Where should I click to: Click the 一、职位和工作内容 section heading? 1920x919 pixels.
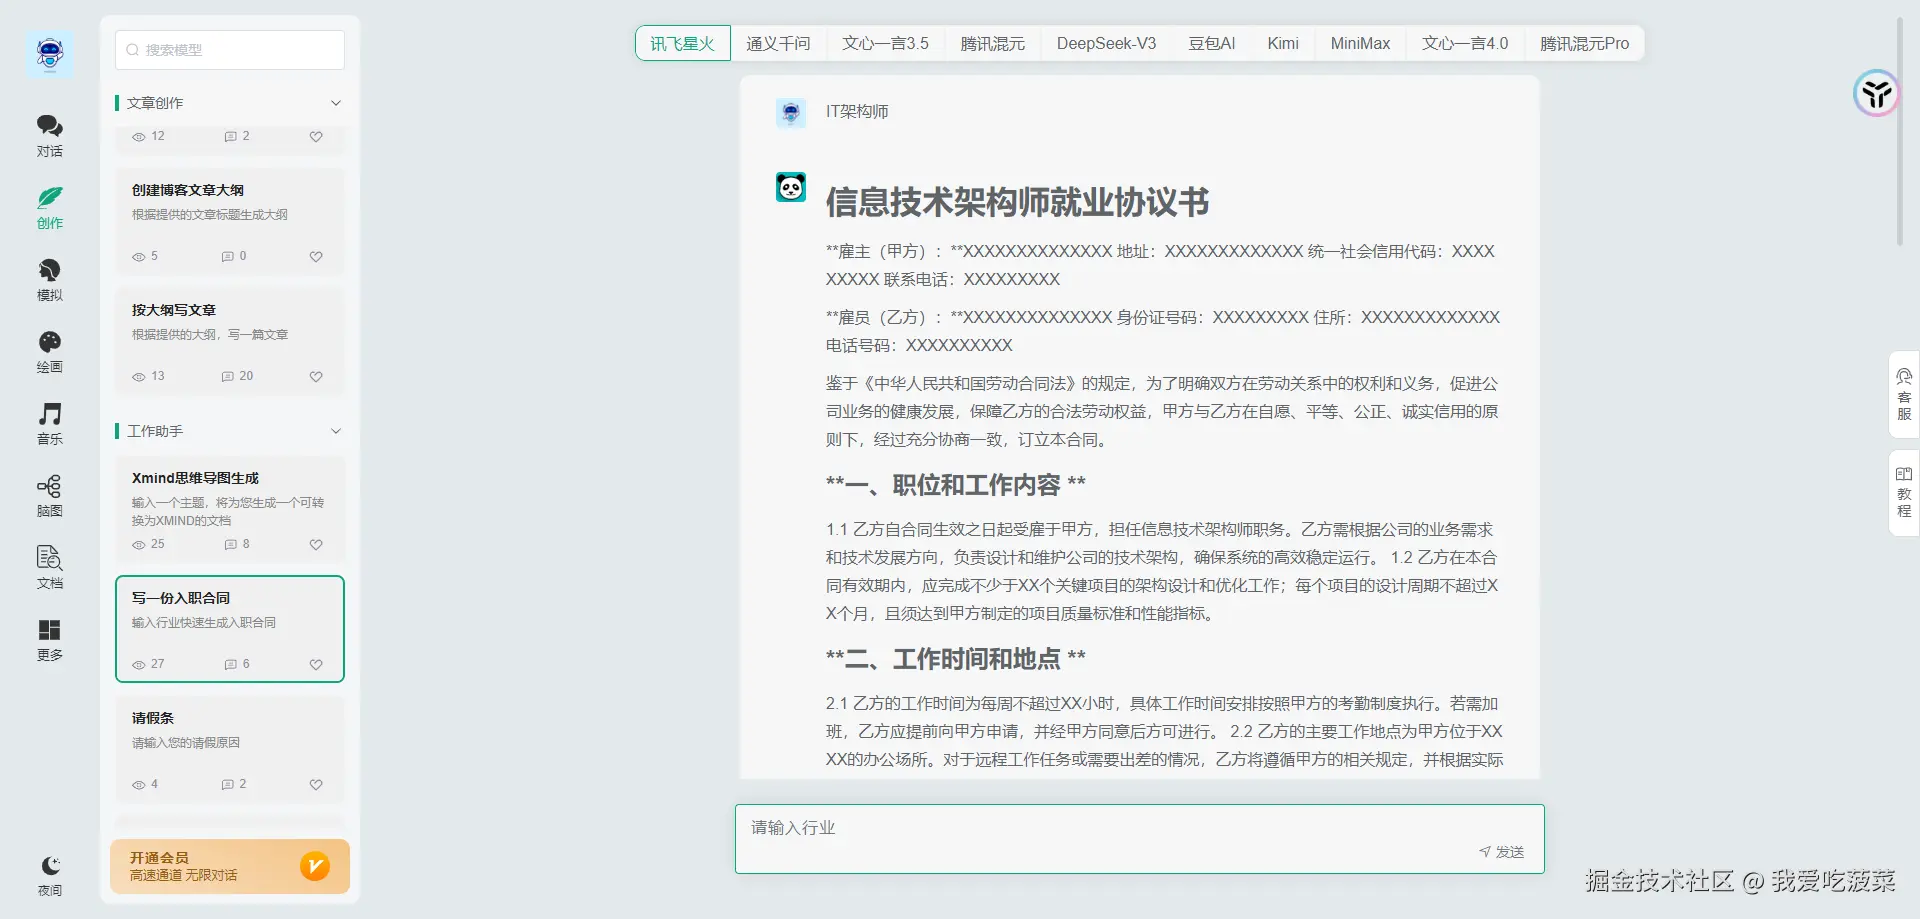point(956,485)
